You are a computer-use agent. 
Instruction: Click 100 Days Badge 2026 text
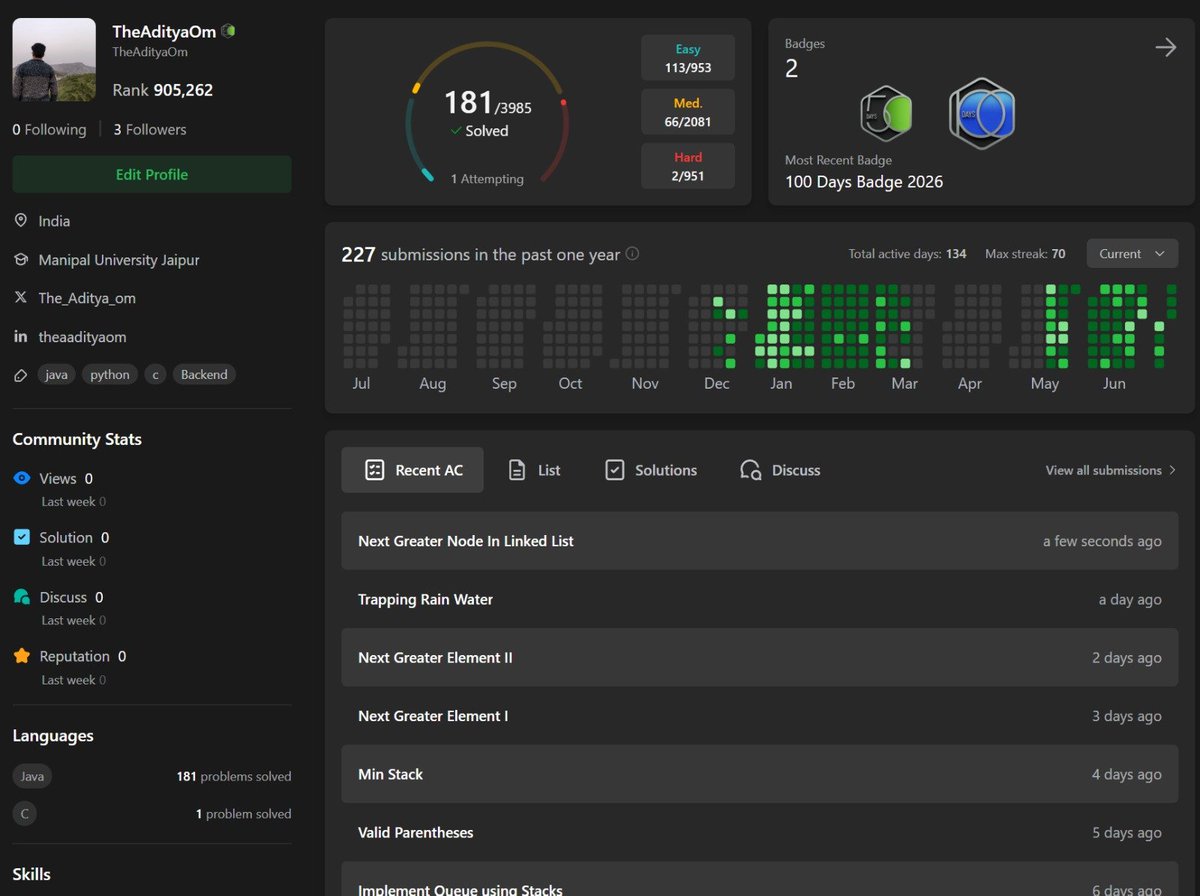pos(864,182)
